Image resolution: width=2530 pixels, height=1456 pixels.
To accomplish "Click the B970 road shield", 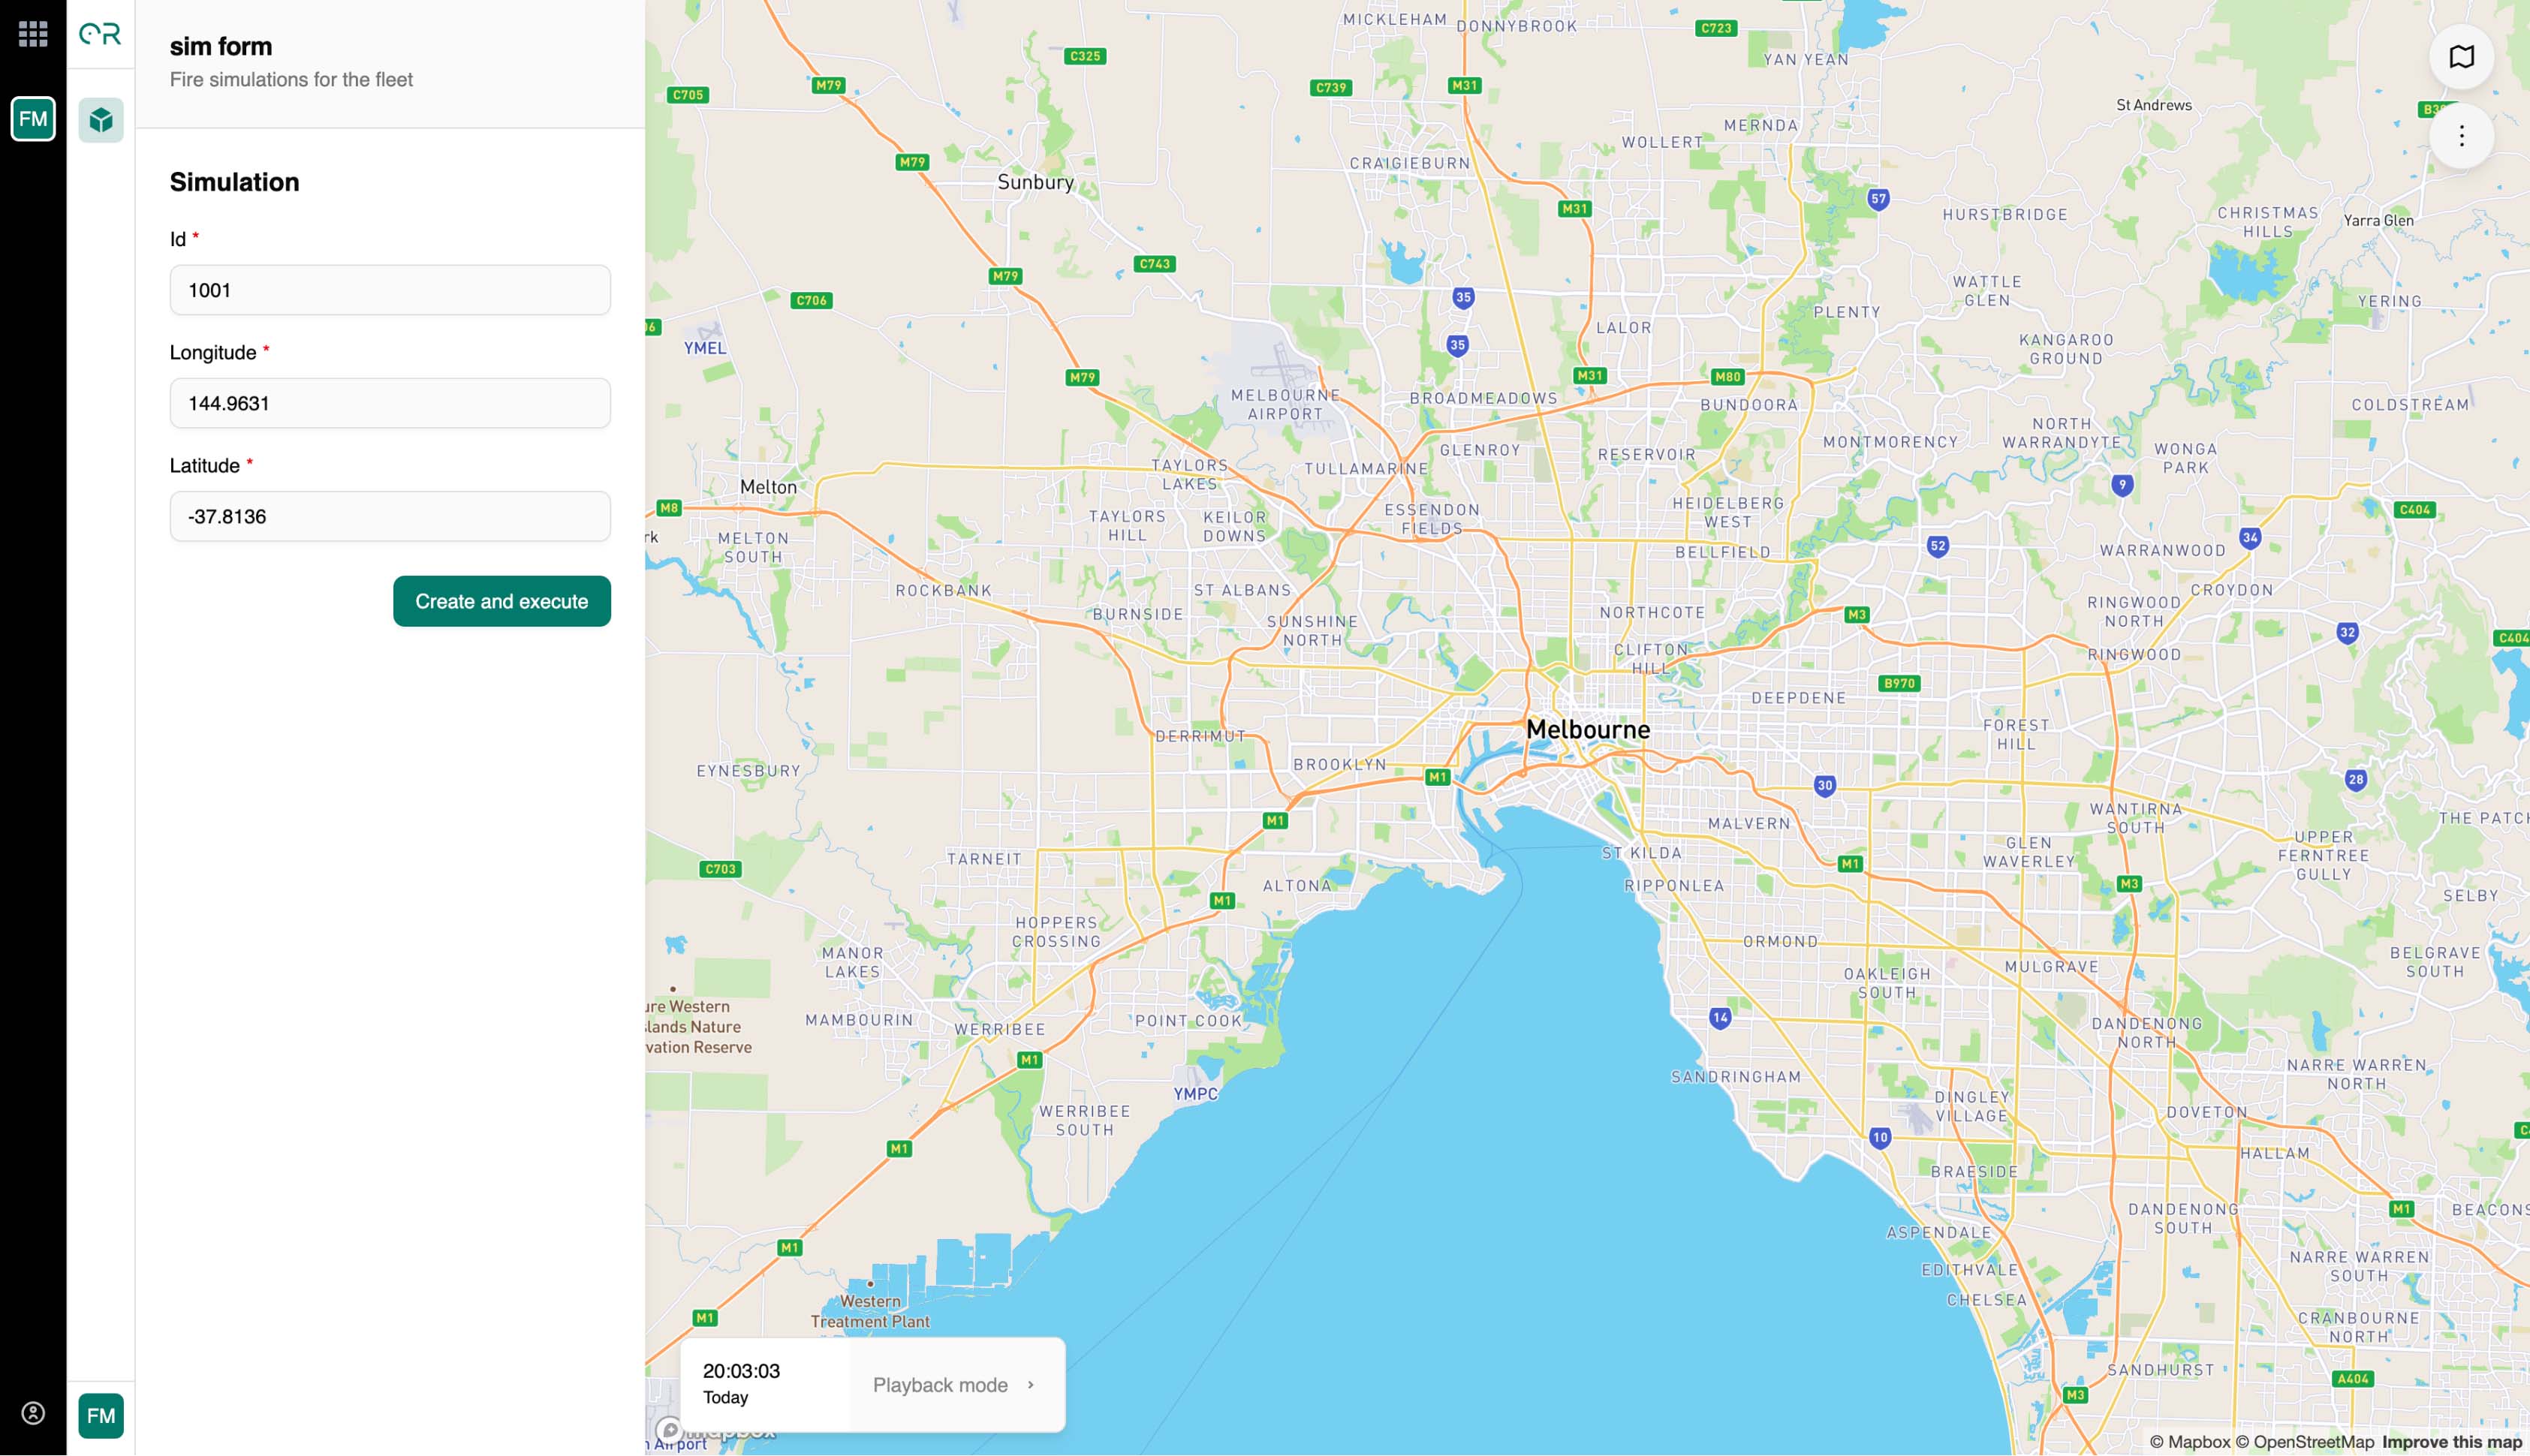I will pyautogui.click(x=1899, y=684).
